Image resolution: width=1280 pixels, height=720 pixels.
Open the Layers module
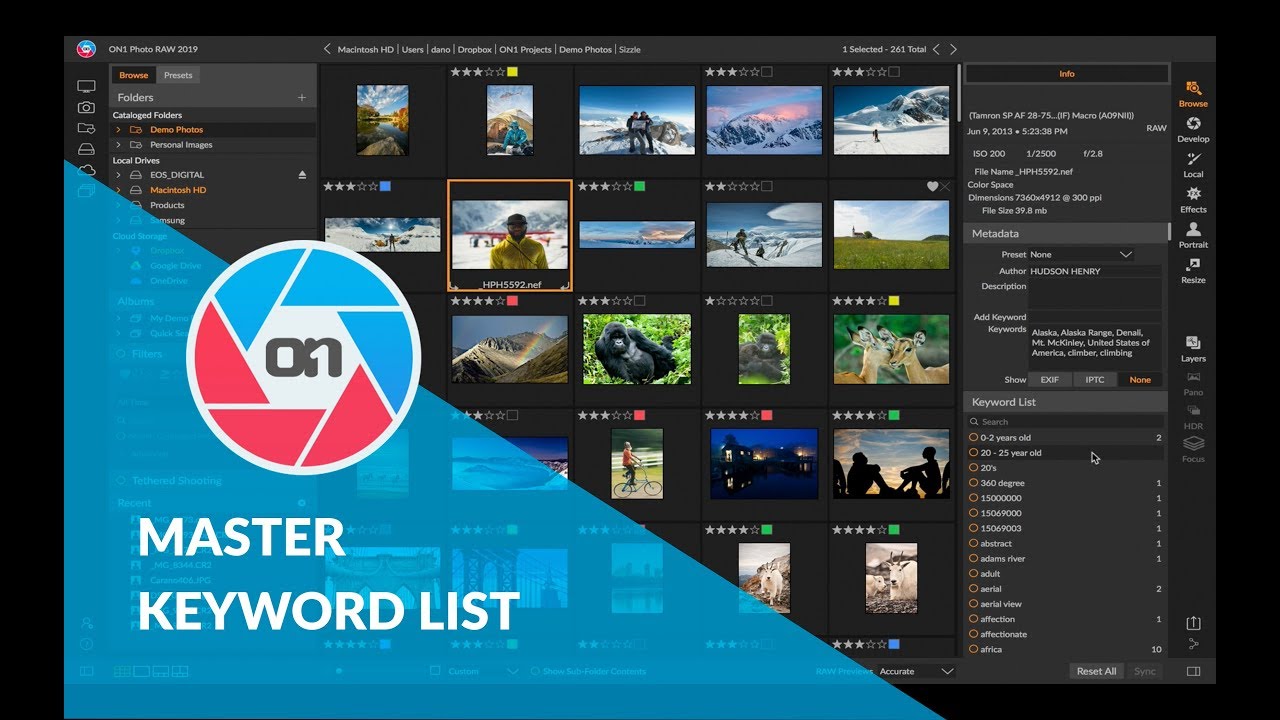[1193, 348]
